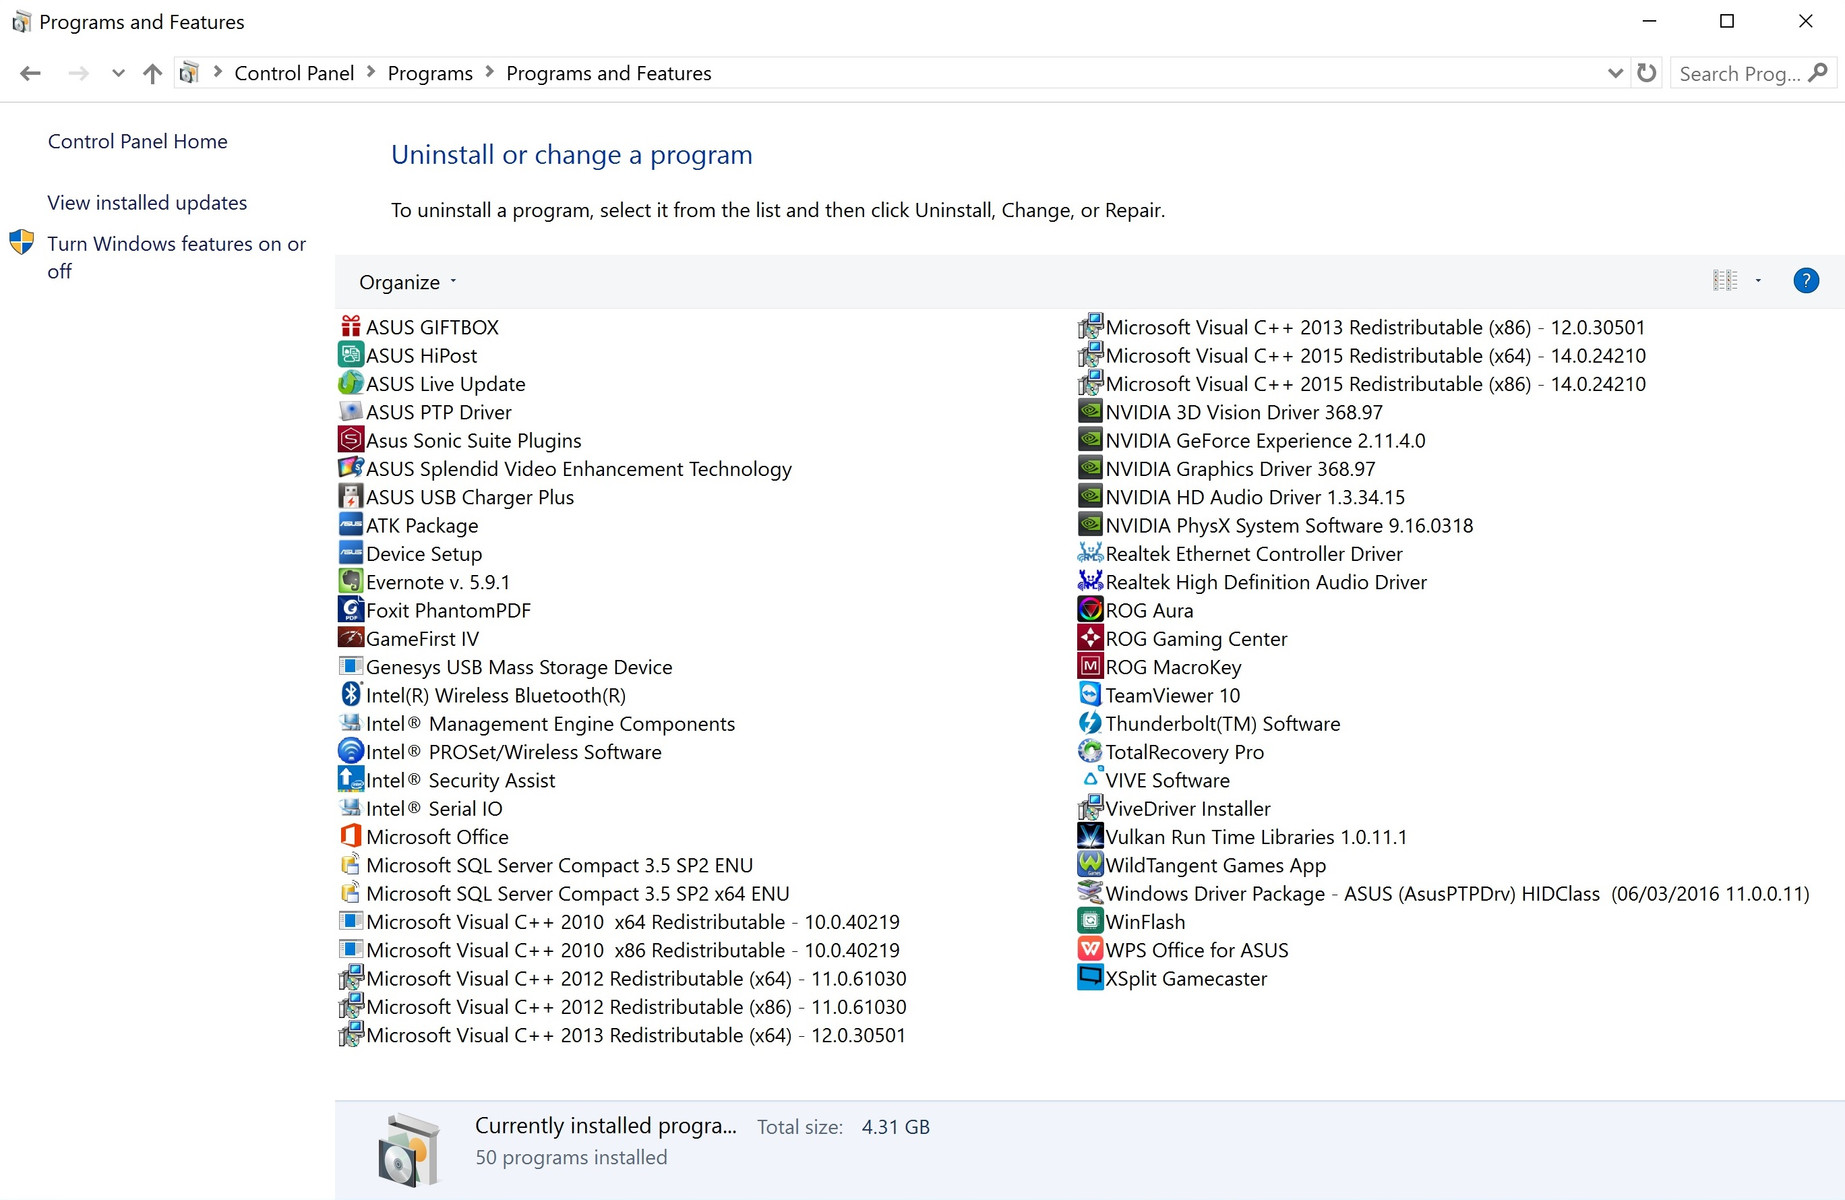Click the NVIDIA PhysX System Software icon
This screenshot has width=1845, height=1200.
[1090, 525]
